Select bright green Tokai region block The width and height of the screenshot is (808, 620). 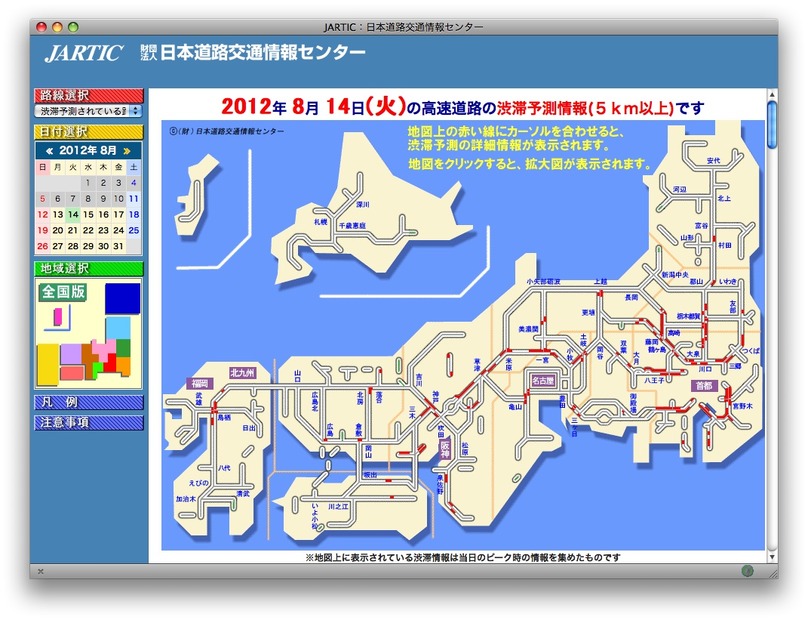pos(97,369)
